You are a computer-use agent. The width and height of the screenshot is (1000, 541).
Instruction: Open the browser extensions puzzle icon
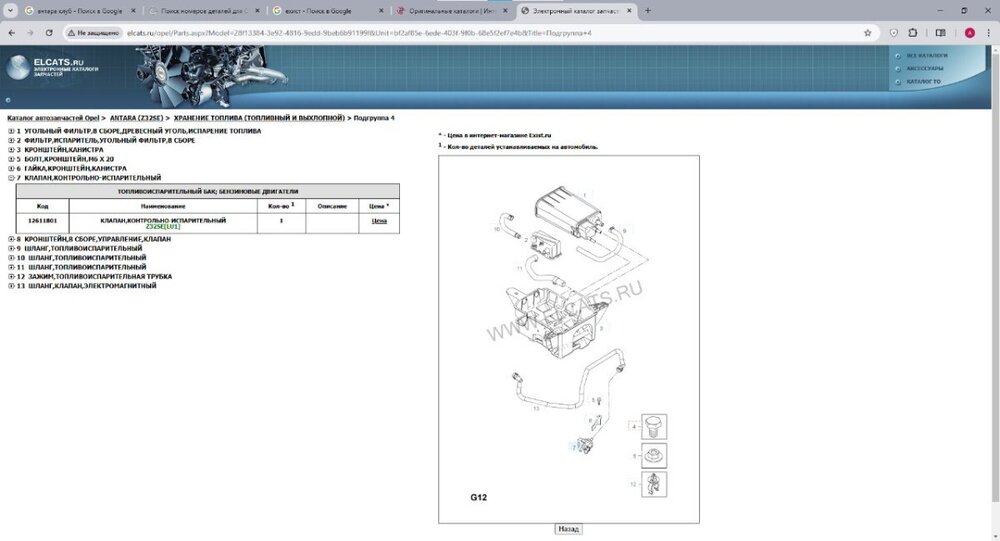click(913, 32)
